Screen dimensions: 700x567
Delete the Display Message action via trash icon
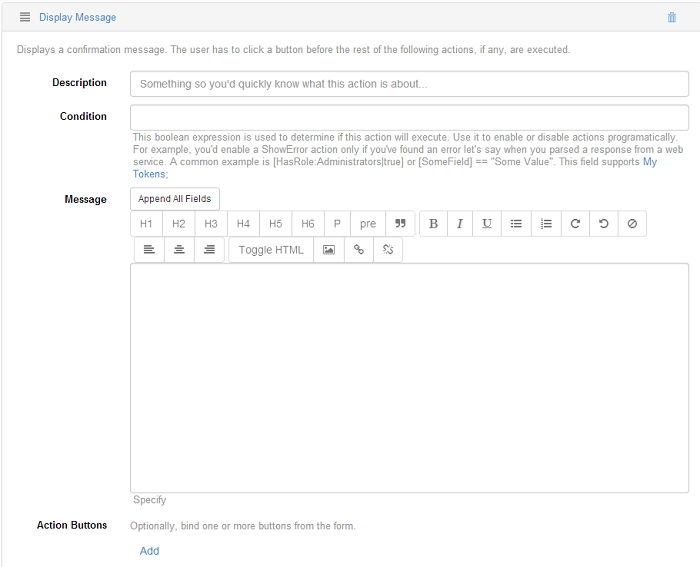click(x=671, y=17)
